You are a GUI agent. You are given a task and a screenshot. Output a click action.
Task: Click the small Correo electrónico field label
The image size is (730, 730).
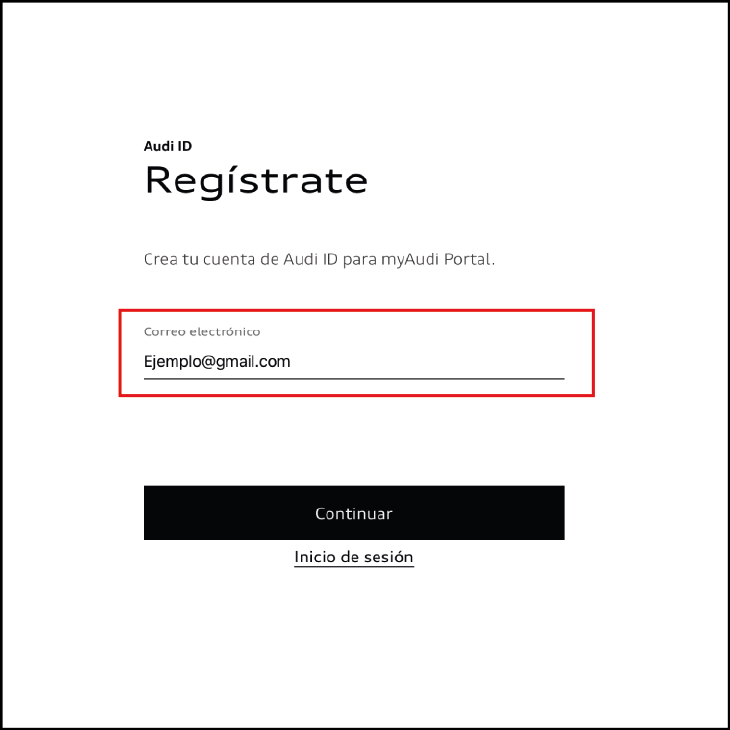(x=202, y=331)
